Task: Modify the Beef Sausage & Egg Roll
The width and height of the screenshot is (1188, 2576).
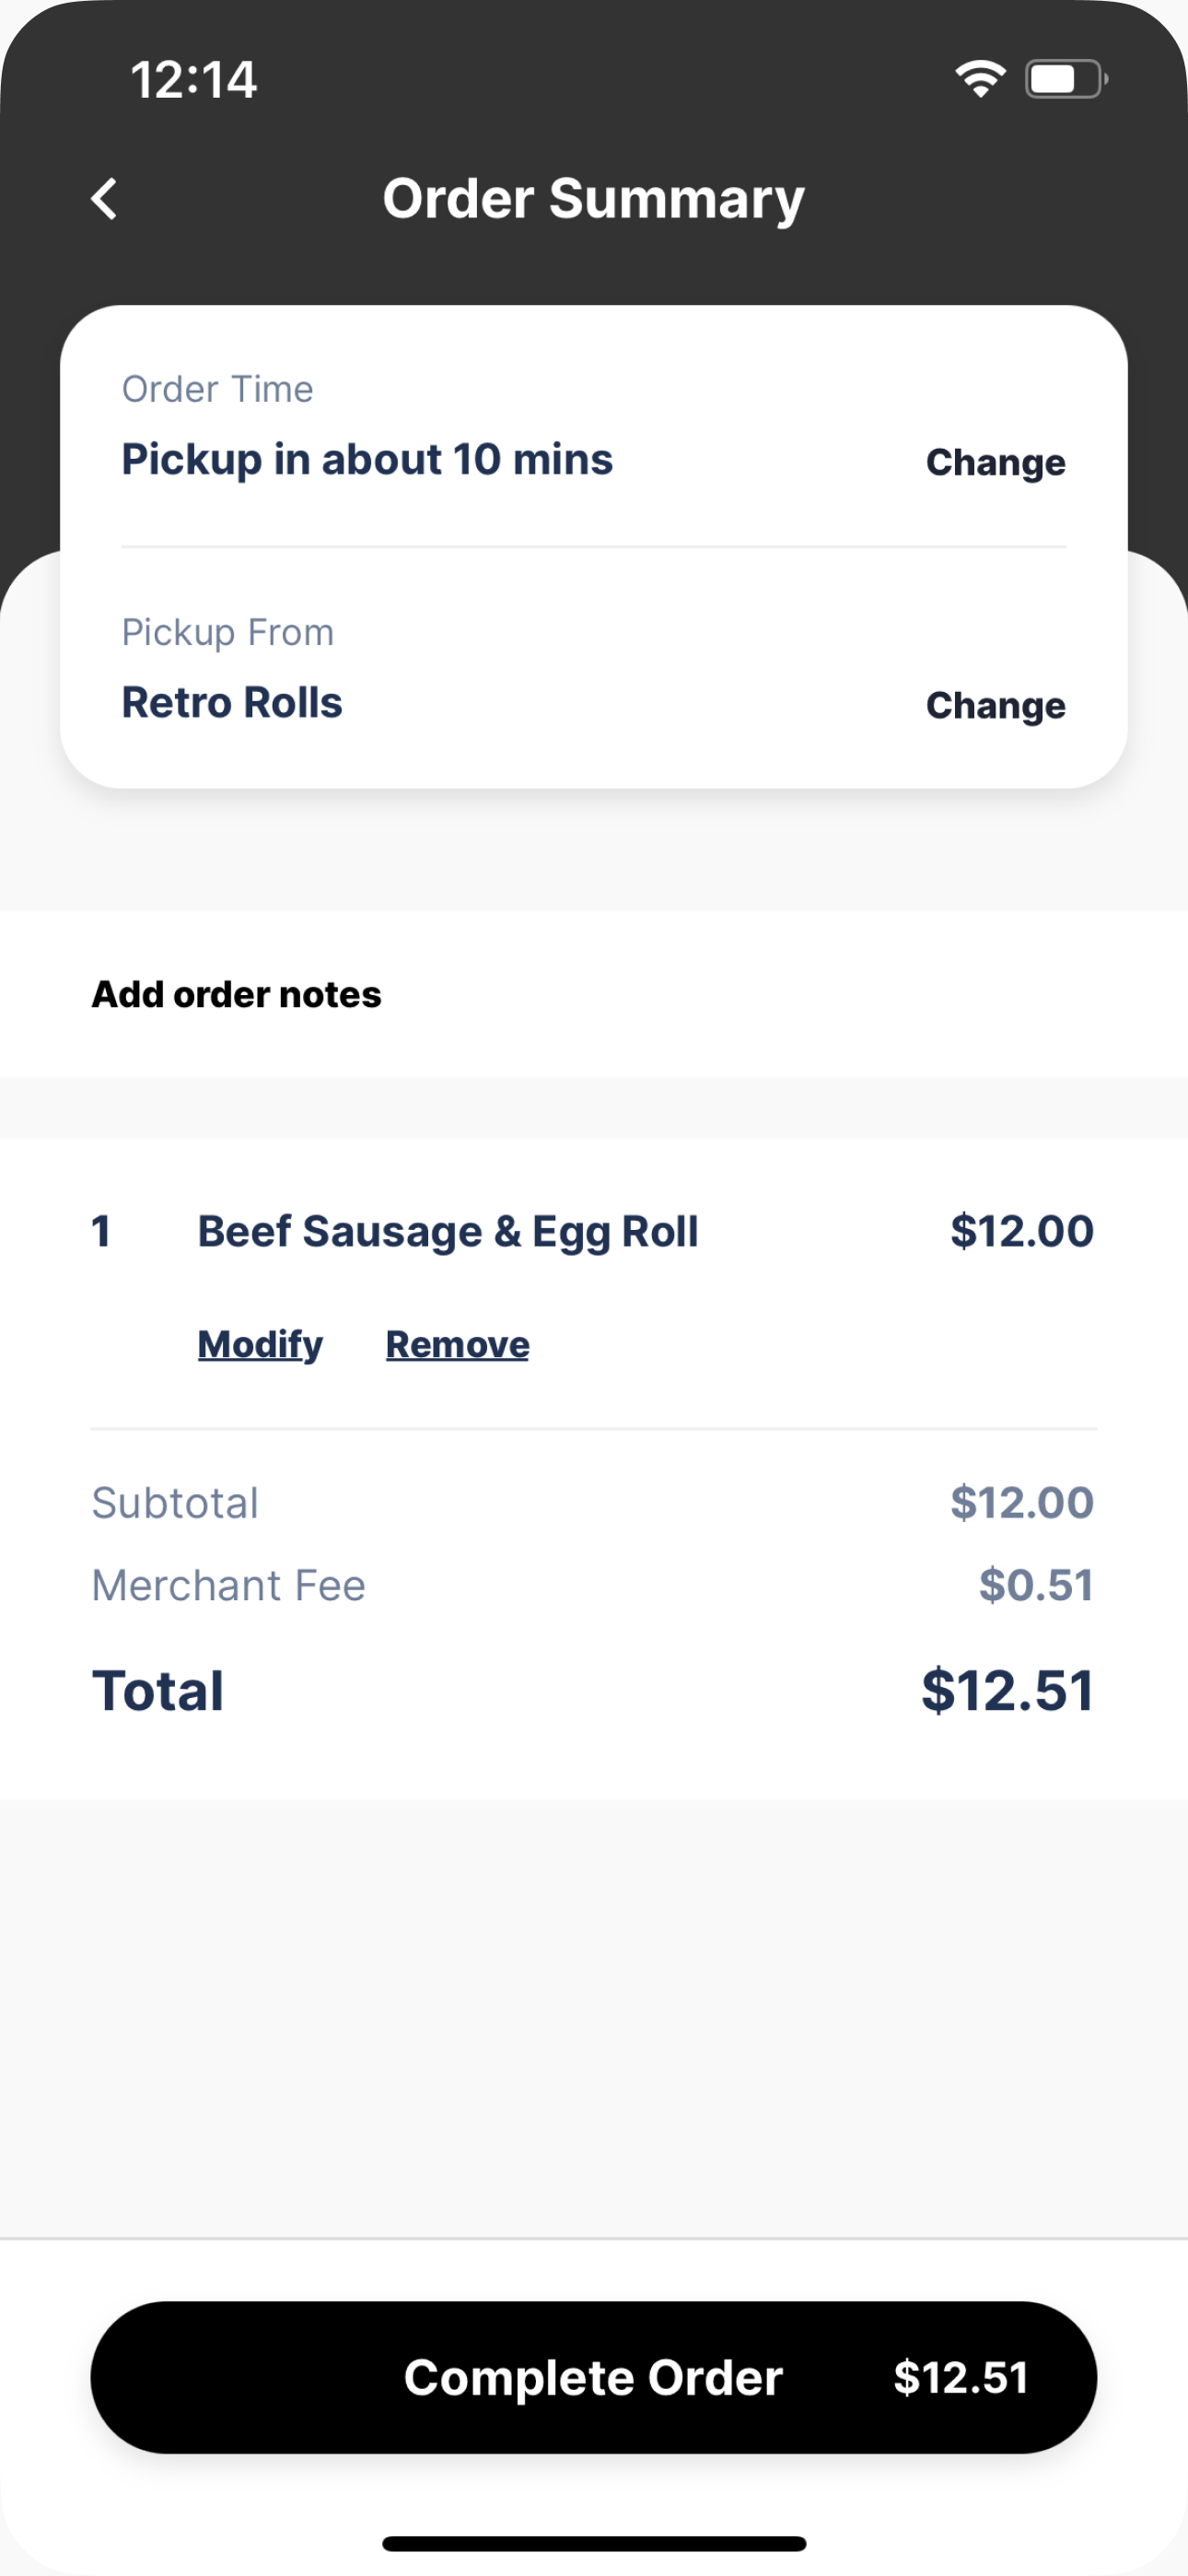Action: 260,1344
